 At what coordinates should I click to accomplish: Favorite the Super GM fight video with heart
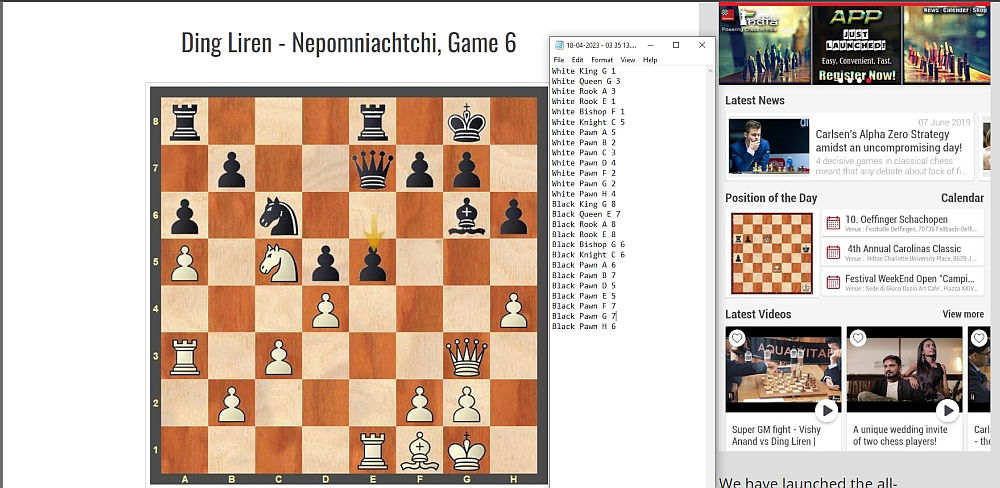(737, 338)
